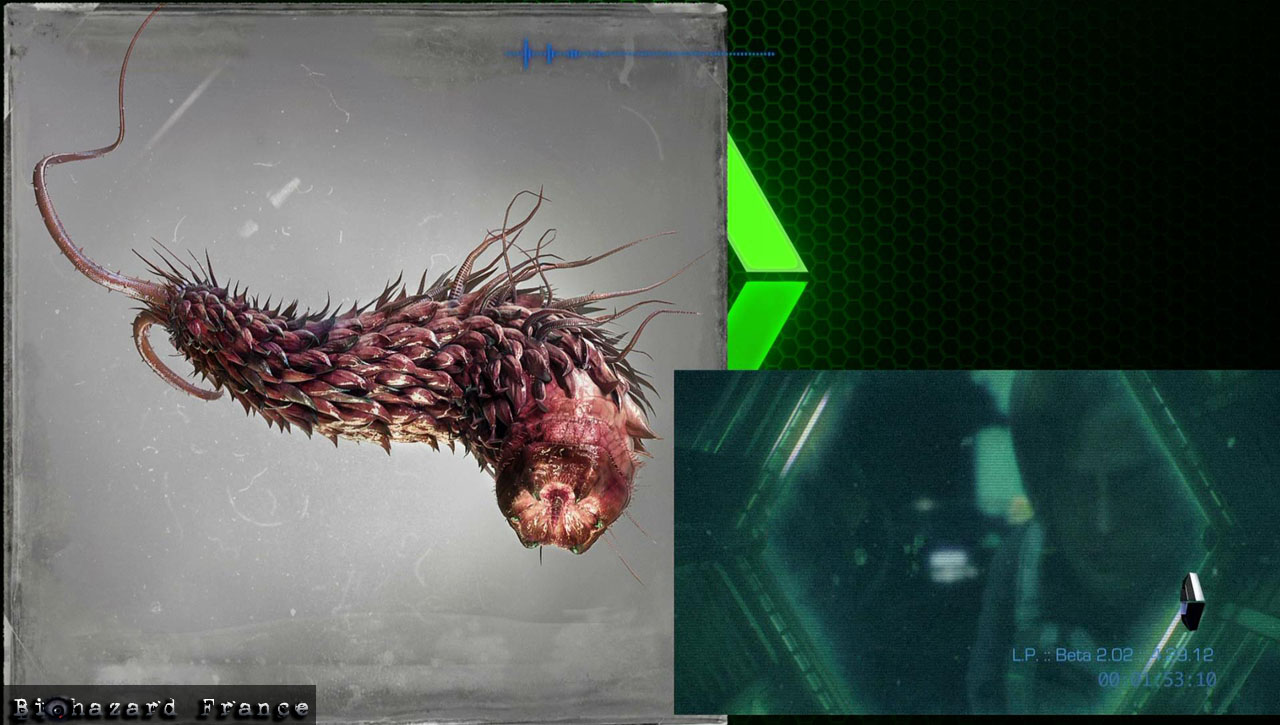Click the "00:01:53:10" timecode readout
The width and height of the screenshot is (1280, 725).
pos(1156,680)
